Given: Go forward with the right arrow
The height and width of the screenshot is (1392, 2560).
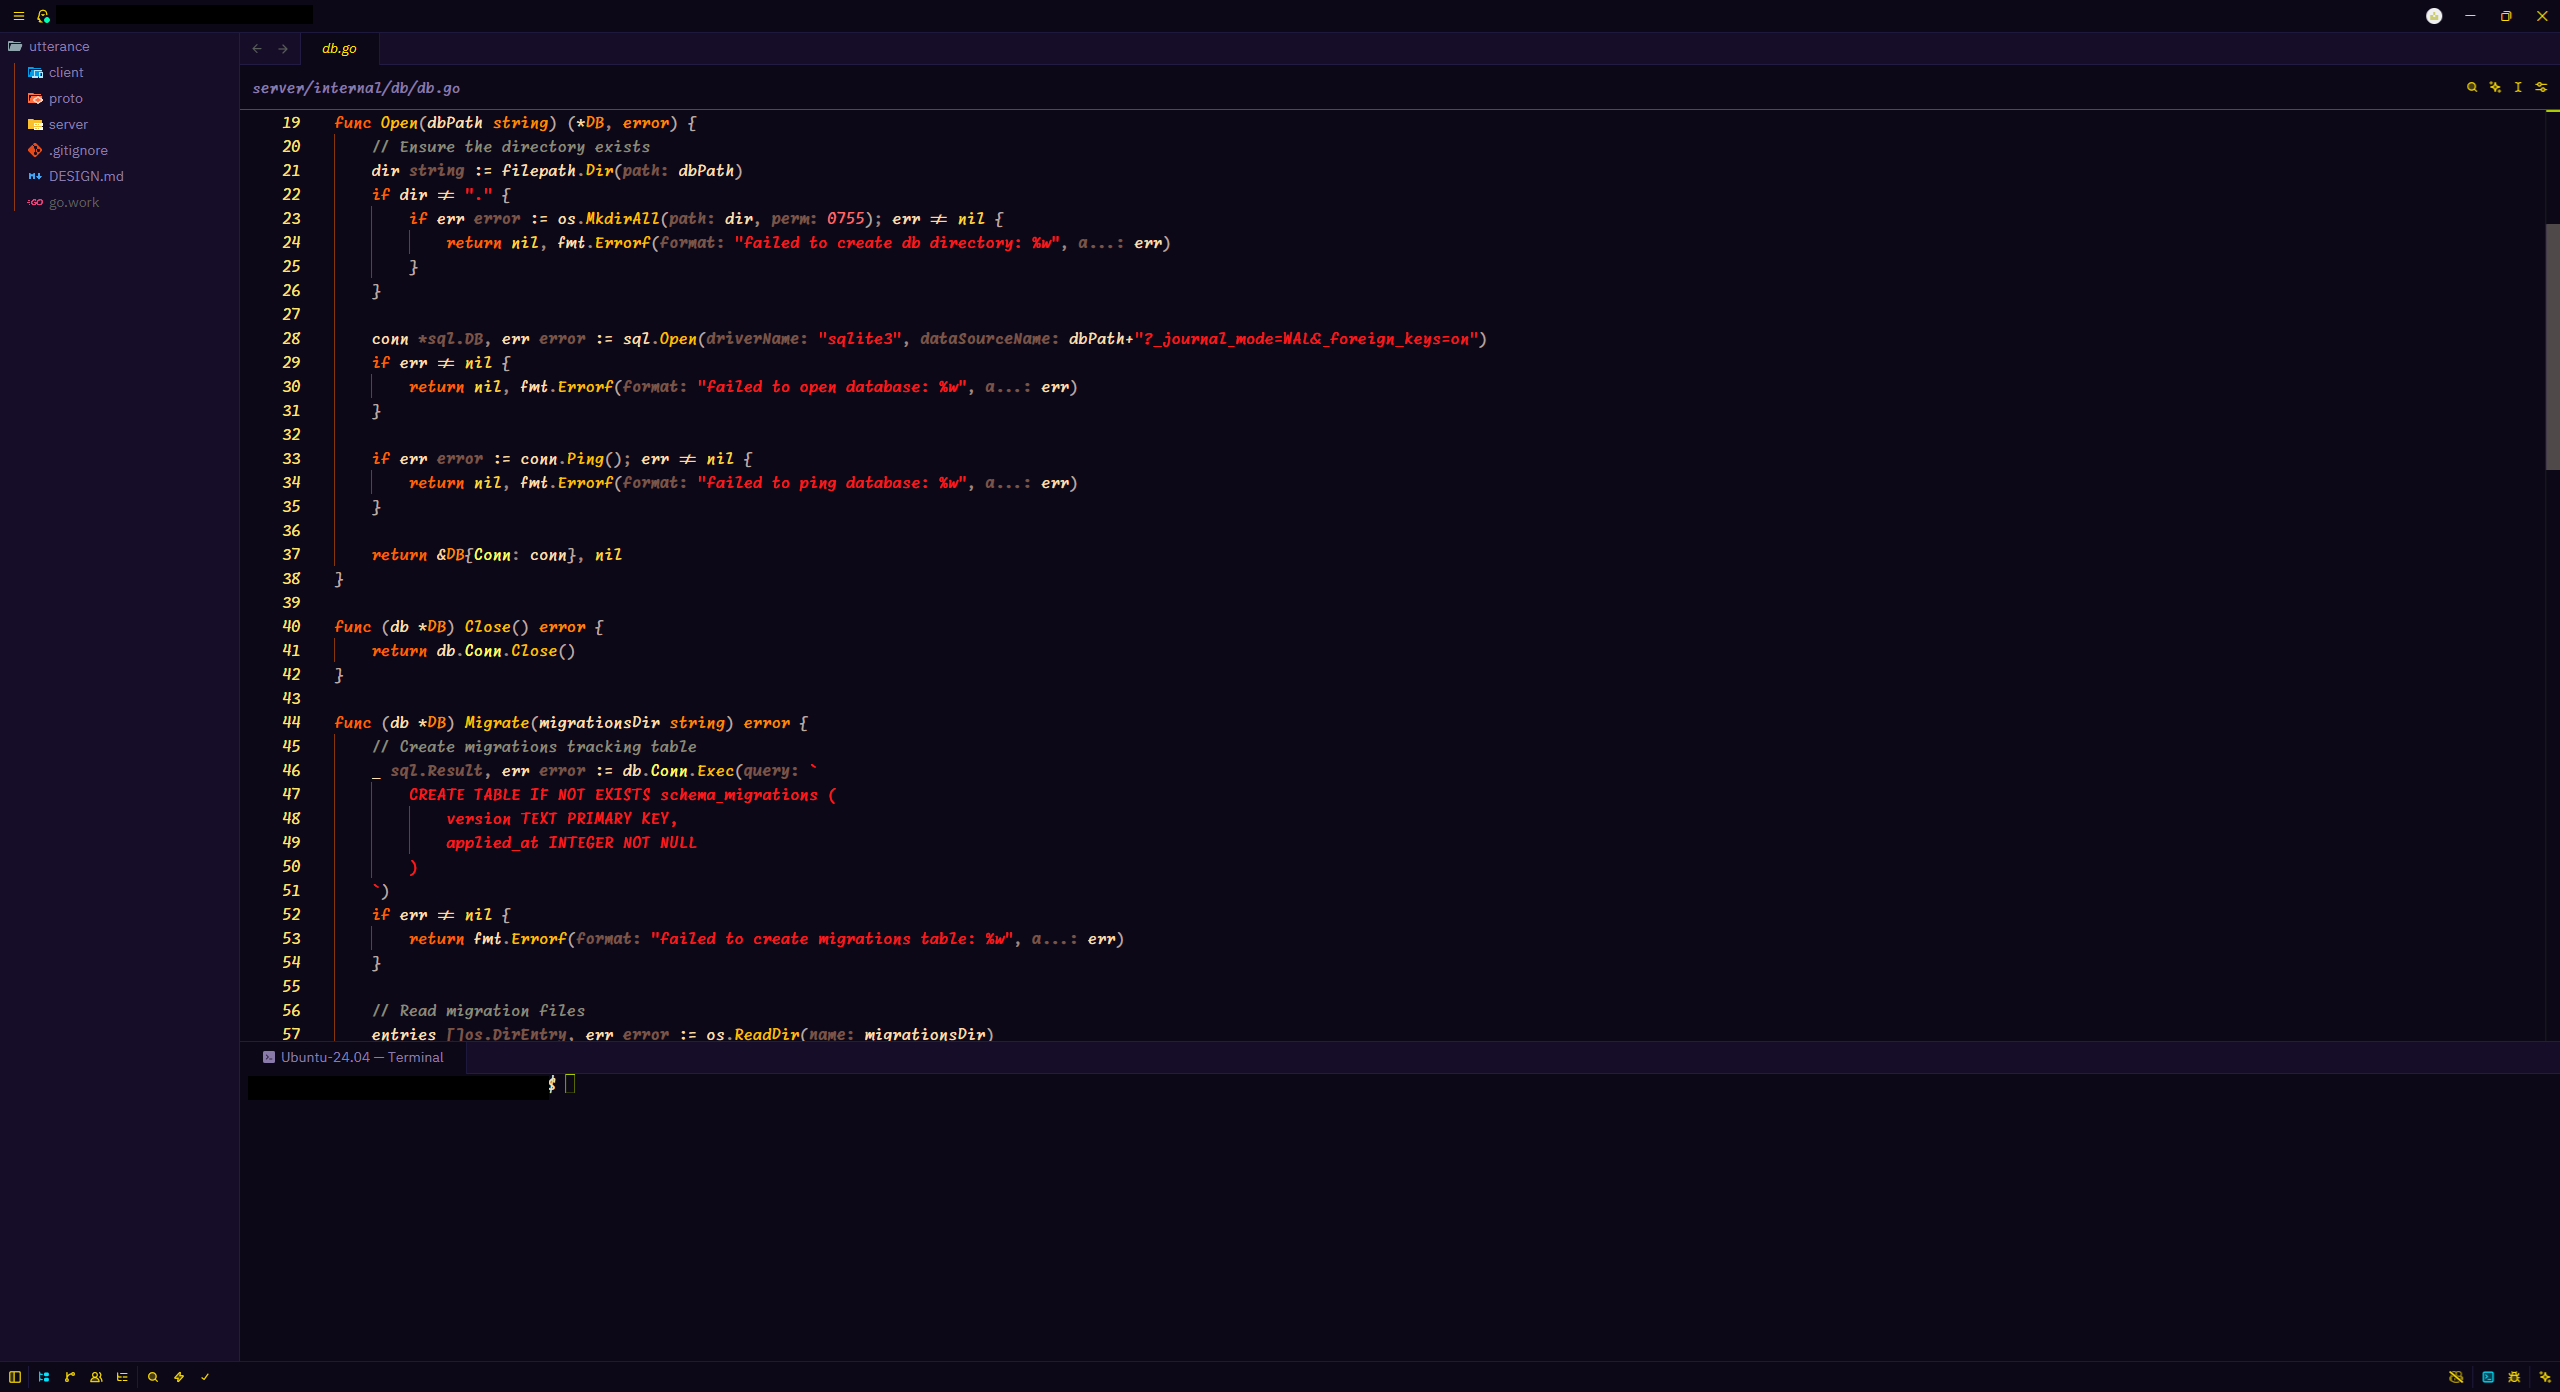Looking at the screenshot, I should pyautogui.click(x=283, y=48).
